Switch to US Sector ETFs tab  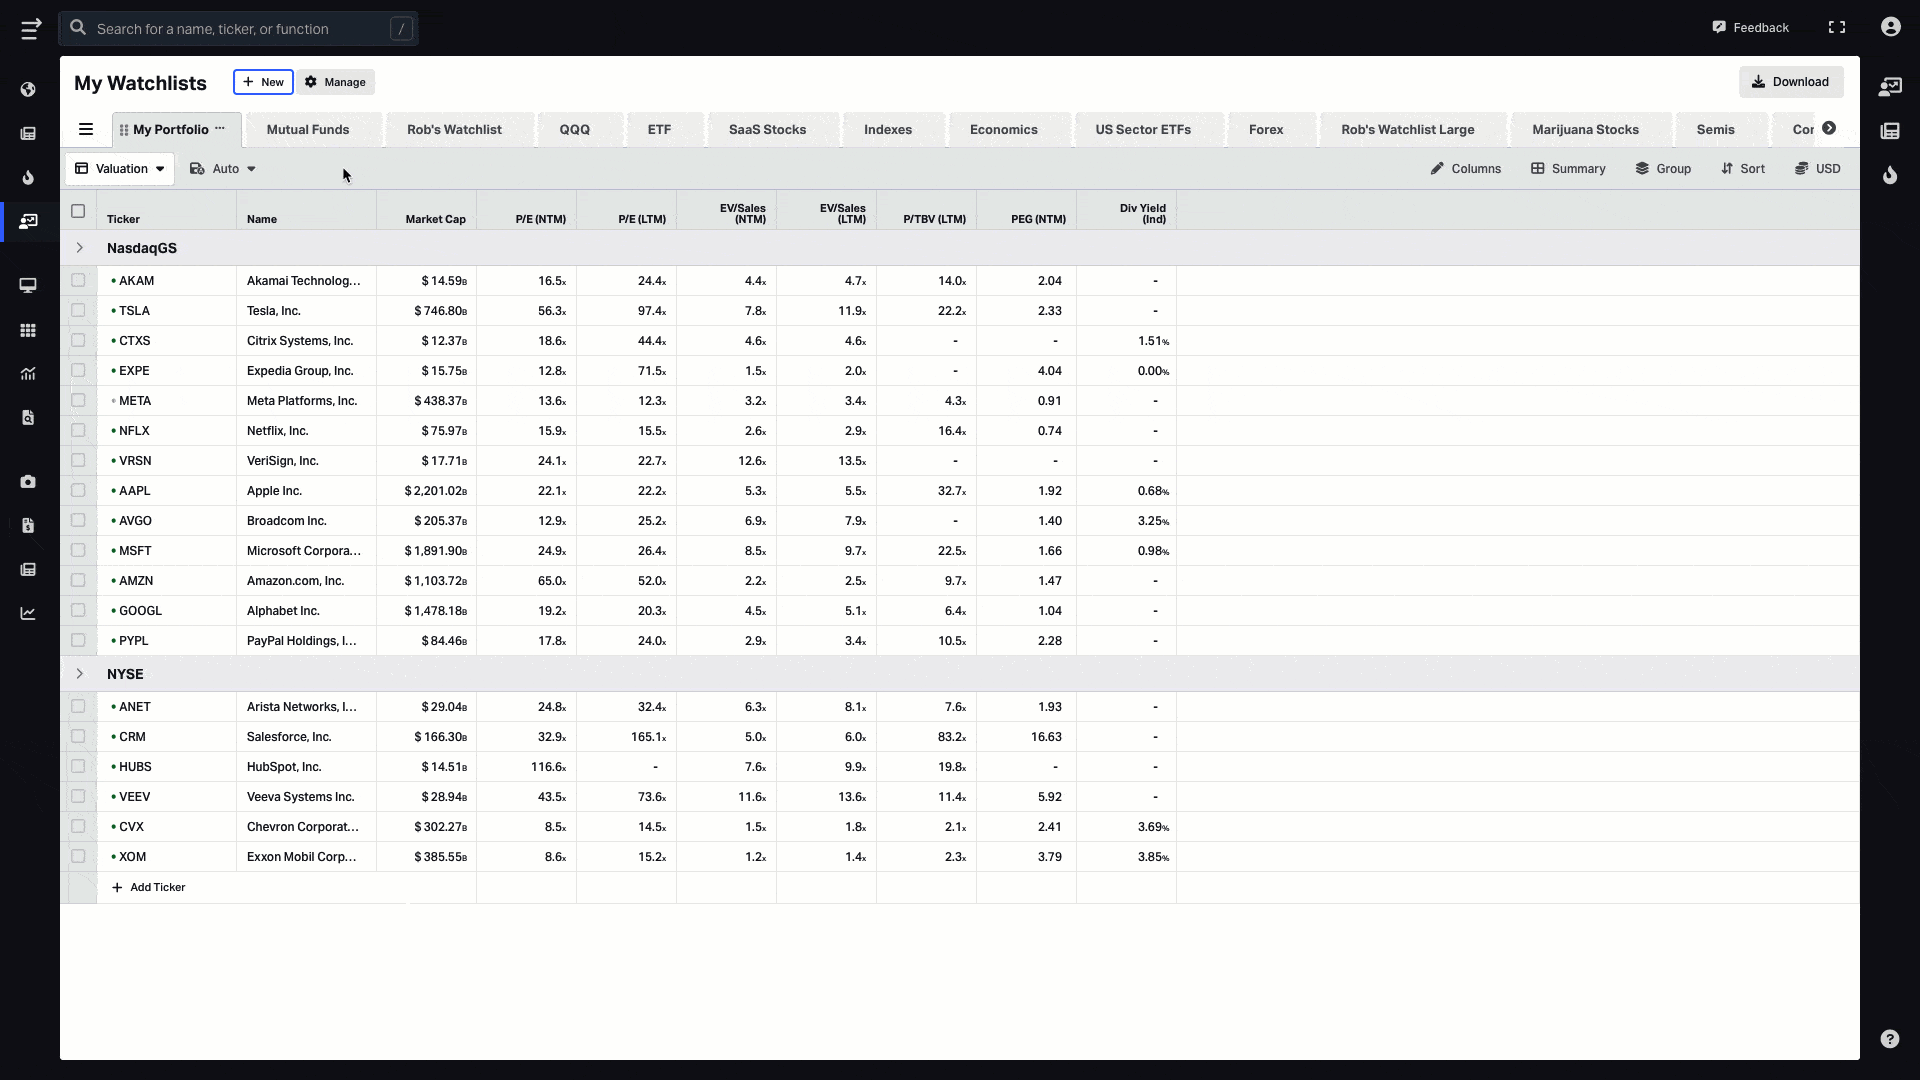coord(1143,130)
